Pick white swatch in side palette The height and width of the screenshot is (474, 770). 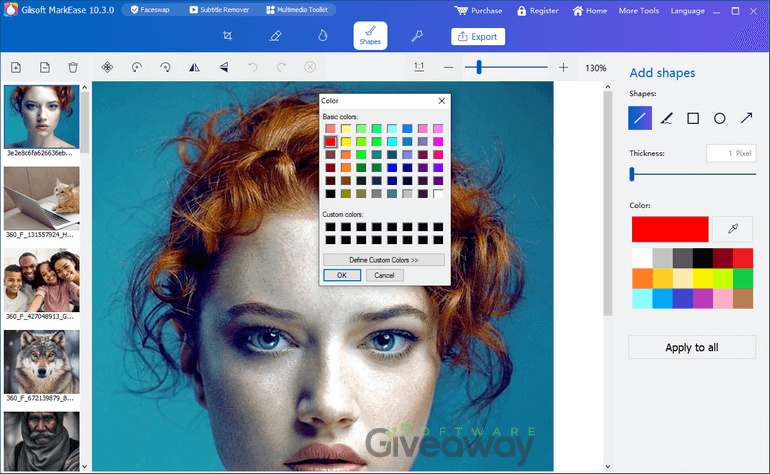pyautogui.click(x=642, y=258)
